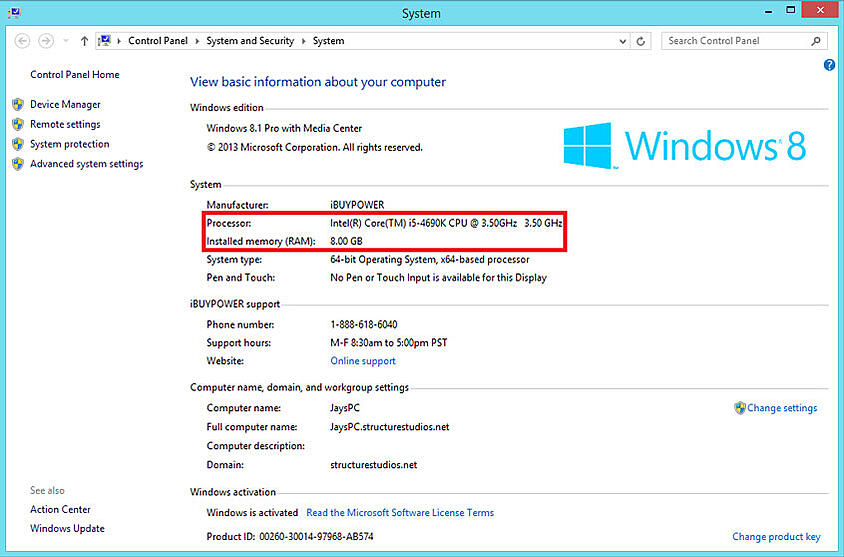Click the iBUYPOWER manufacturer value
Image resolution: width=844 pixels, height=557 pixels.
357,205
